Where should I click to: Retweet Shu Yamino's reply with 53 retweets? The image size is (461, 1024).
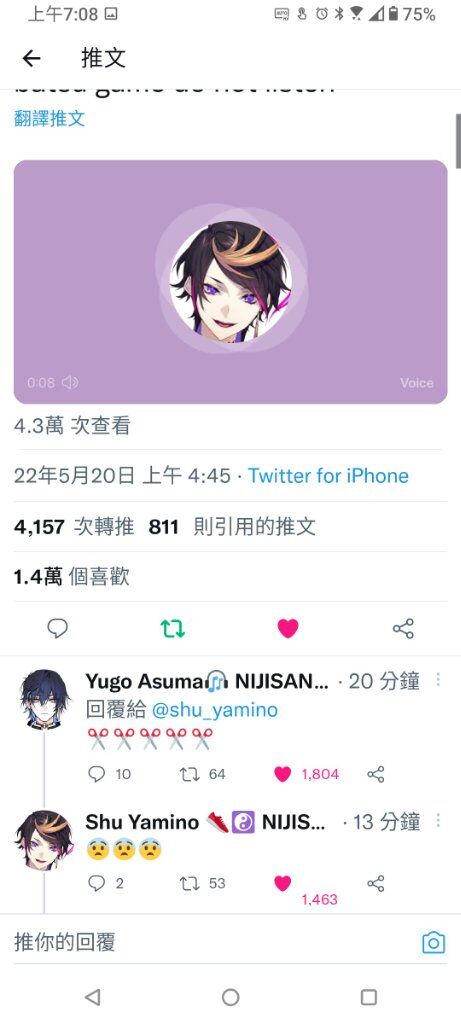(x=189, y=884)
